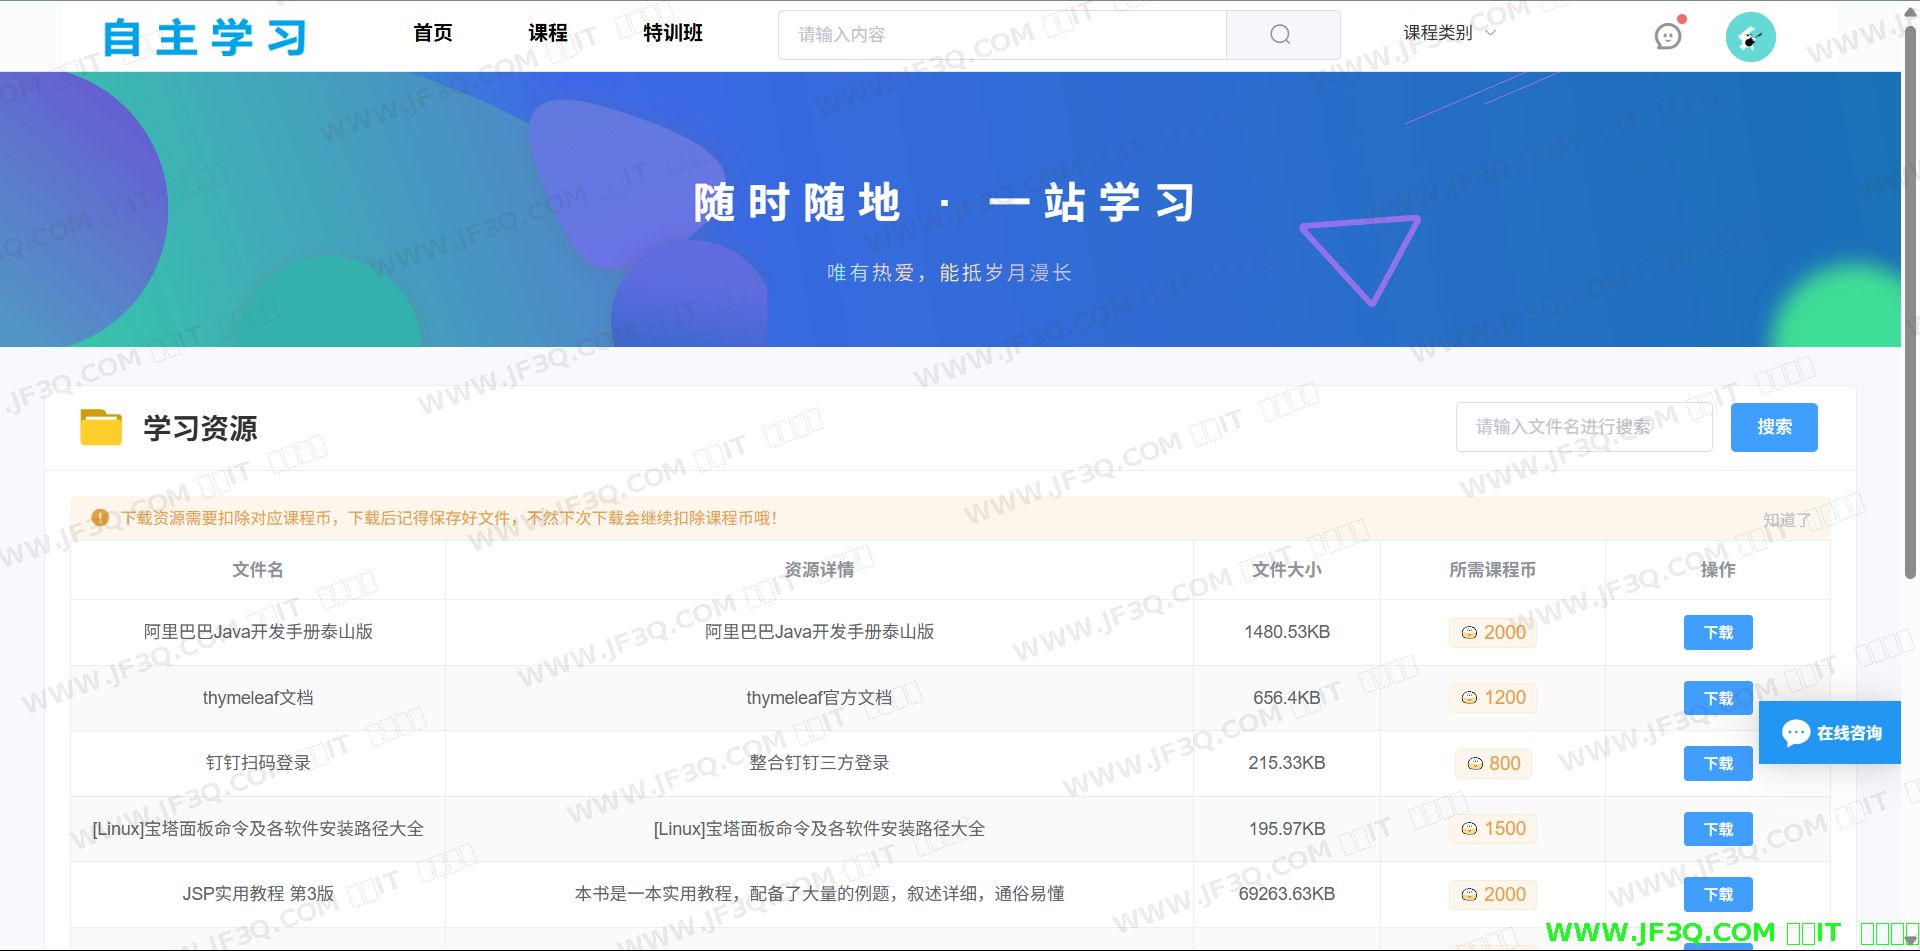Click the 请输入内容 header search field
The image size is (1920, 951).
click(1001, 35)
